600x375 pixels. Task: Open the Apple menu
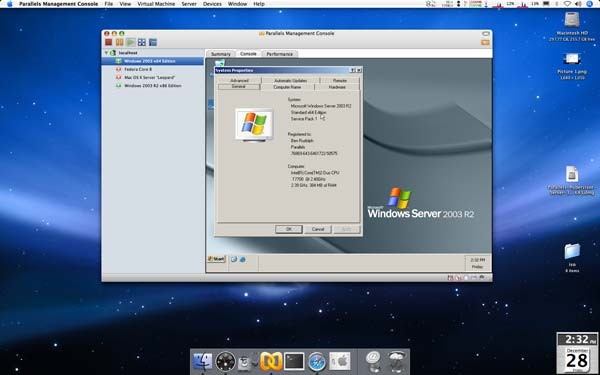pyautogui.click(x=10, y=4)
